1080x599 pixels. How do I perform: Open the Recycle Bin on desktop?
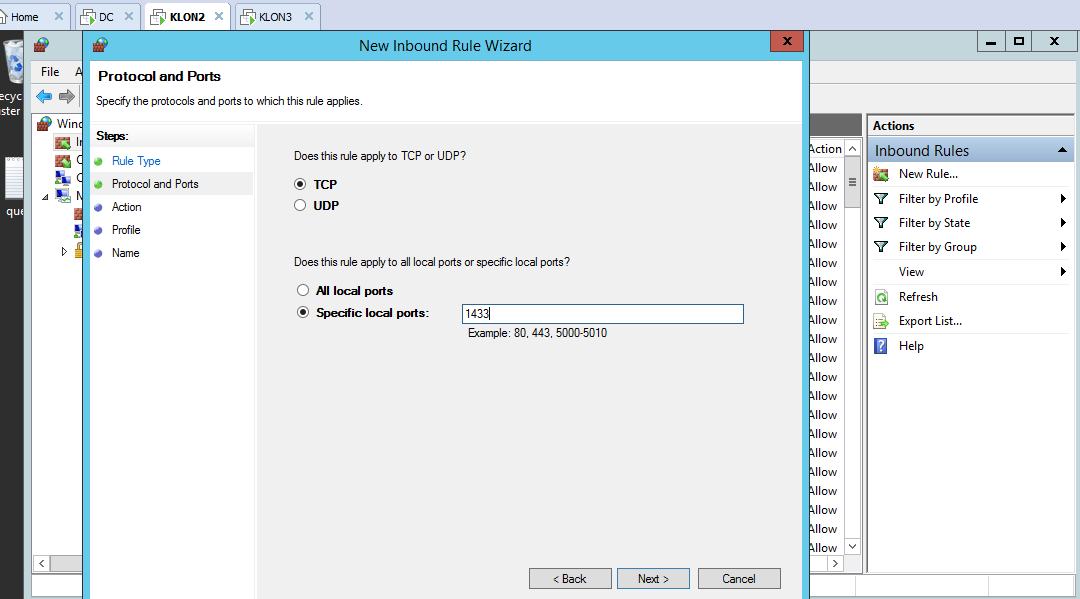tap(14, 65)
